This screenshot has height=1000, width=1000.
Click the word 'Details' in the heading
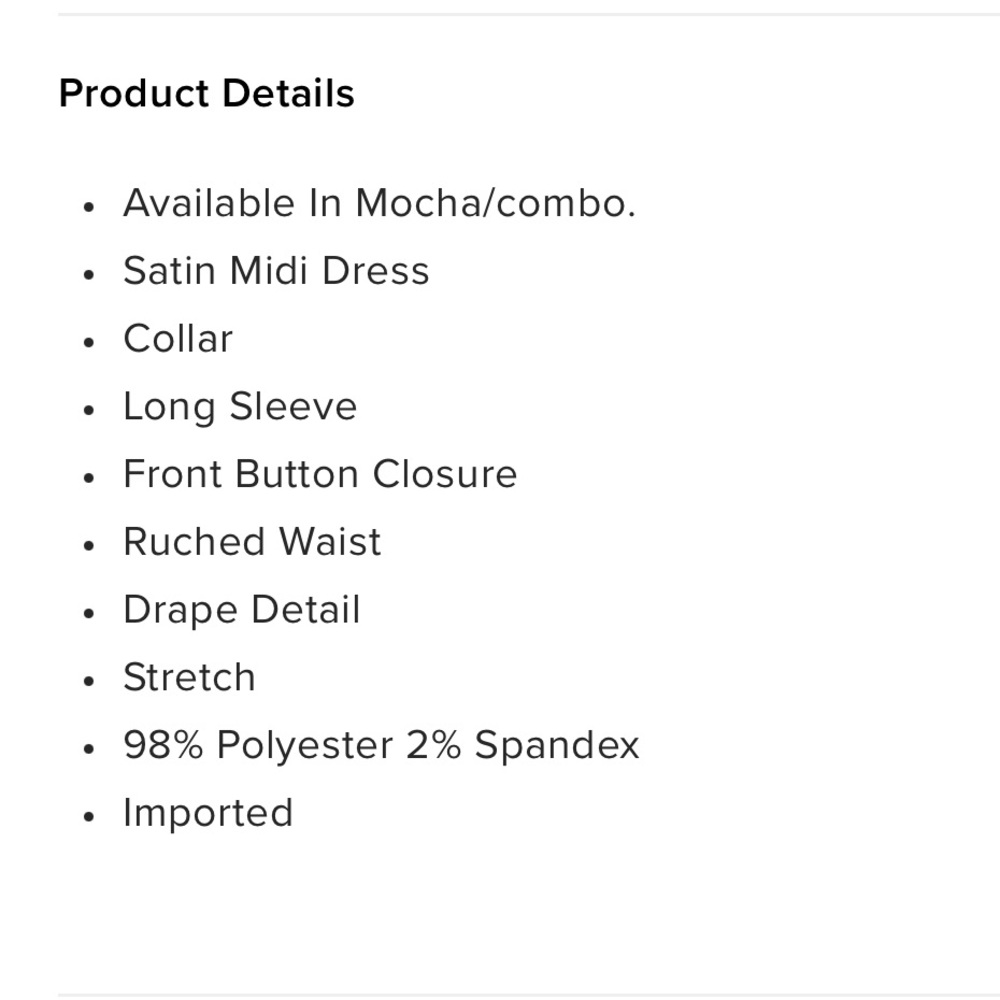(x=288, y=93)
